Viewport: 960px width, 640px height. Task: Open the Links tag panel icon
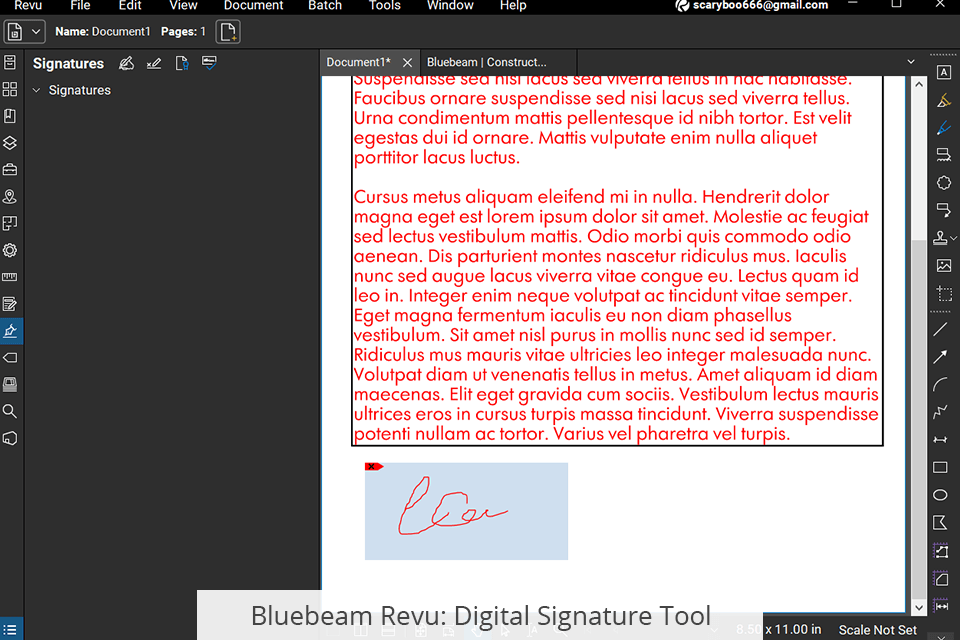10,358
